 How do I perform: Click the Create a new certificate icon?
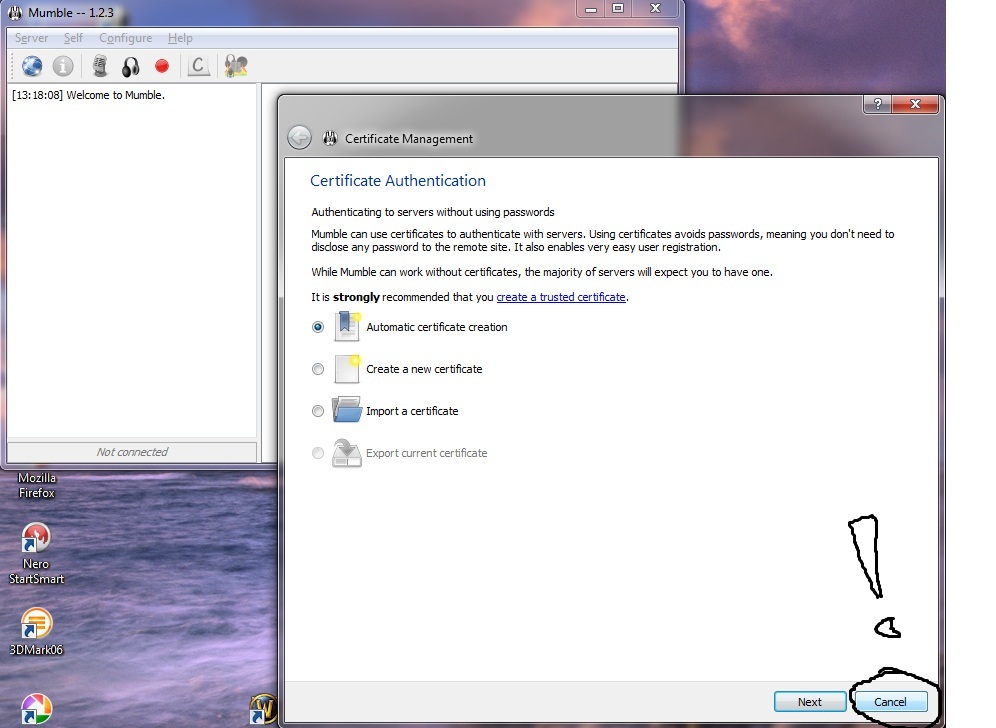347,368
